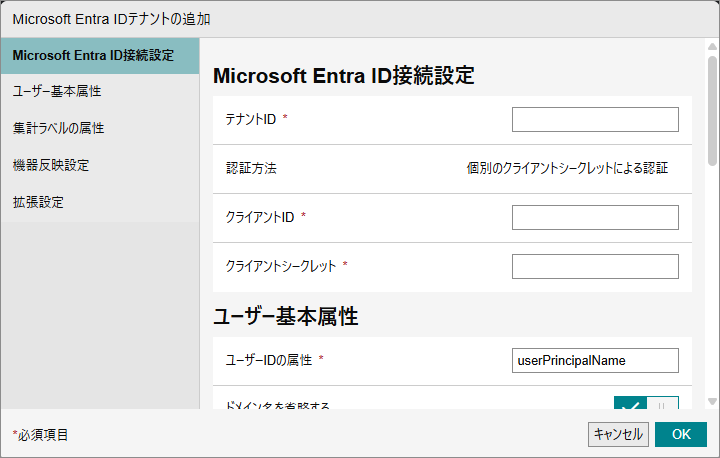Click the ユーザーIDの属性 field with userPrincipalName
Screen dimensions: 720x458
tap(595, 361)
